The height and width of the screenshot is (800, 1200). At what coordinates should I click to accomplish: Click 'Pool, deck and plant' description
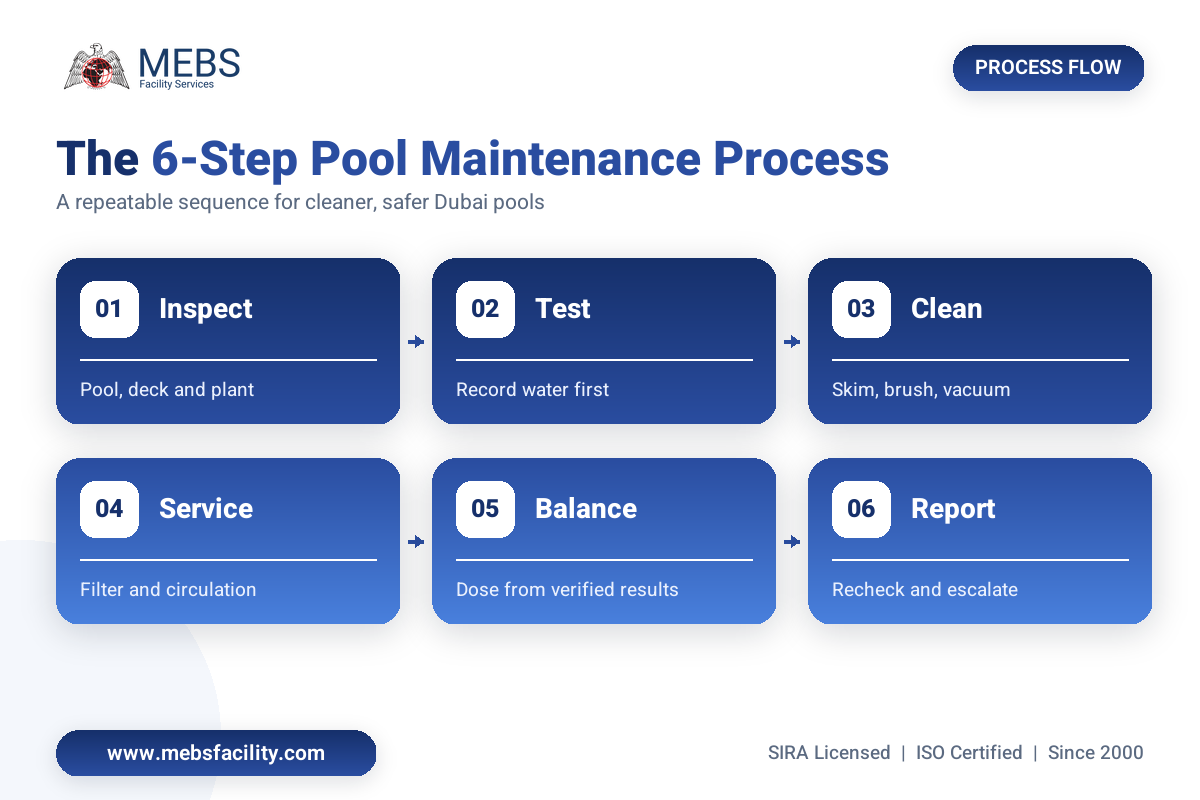click(167, 390)
